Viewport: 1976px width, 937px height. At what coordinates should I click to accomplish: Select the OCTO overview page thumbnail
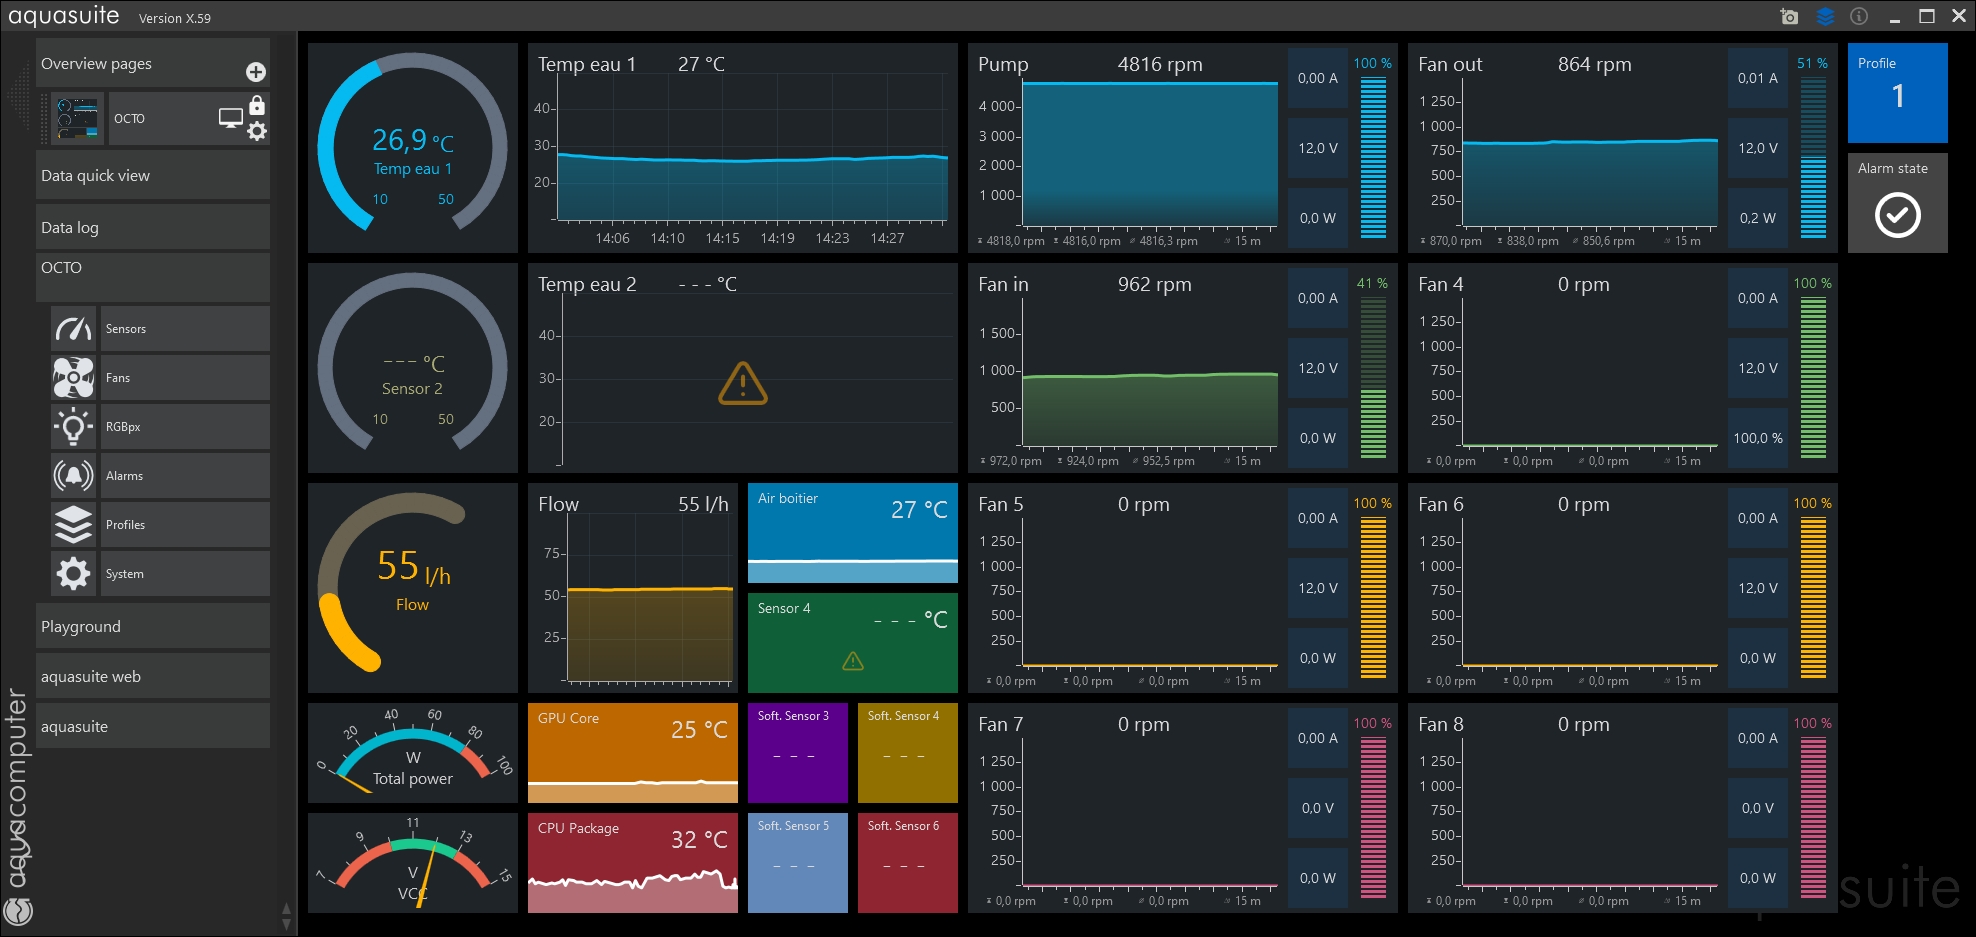[77, 118]
